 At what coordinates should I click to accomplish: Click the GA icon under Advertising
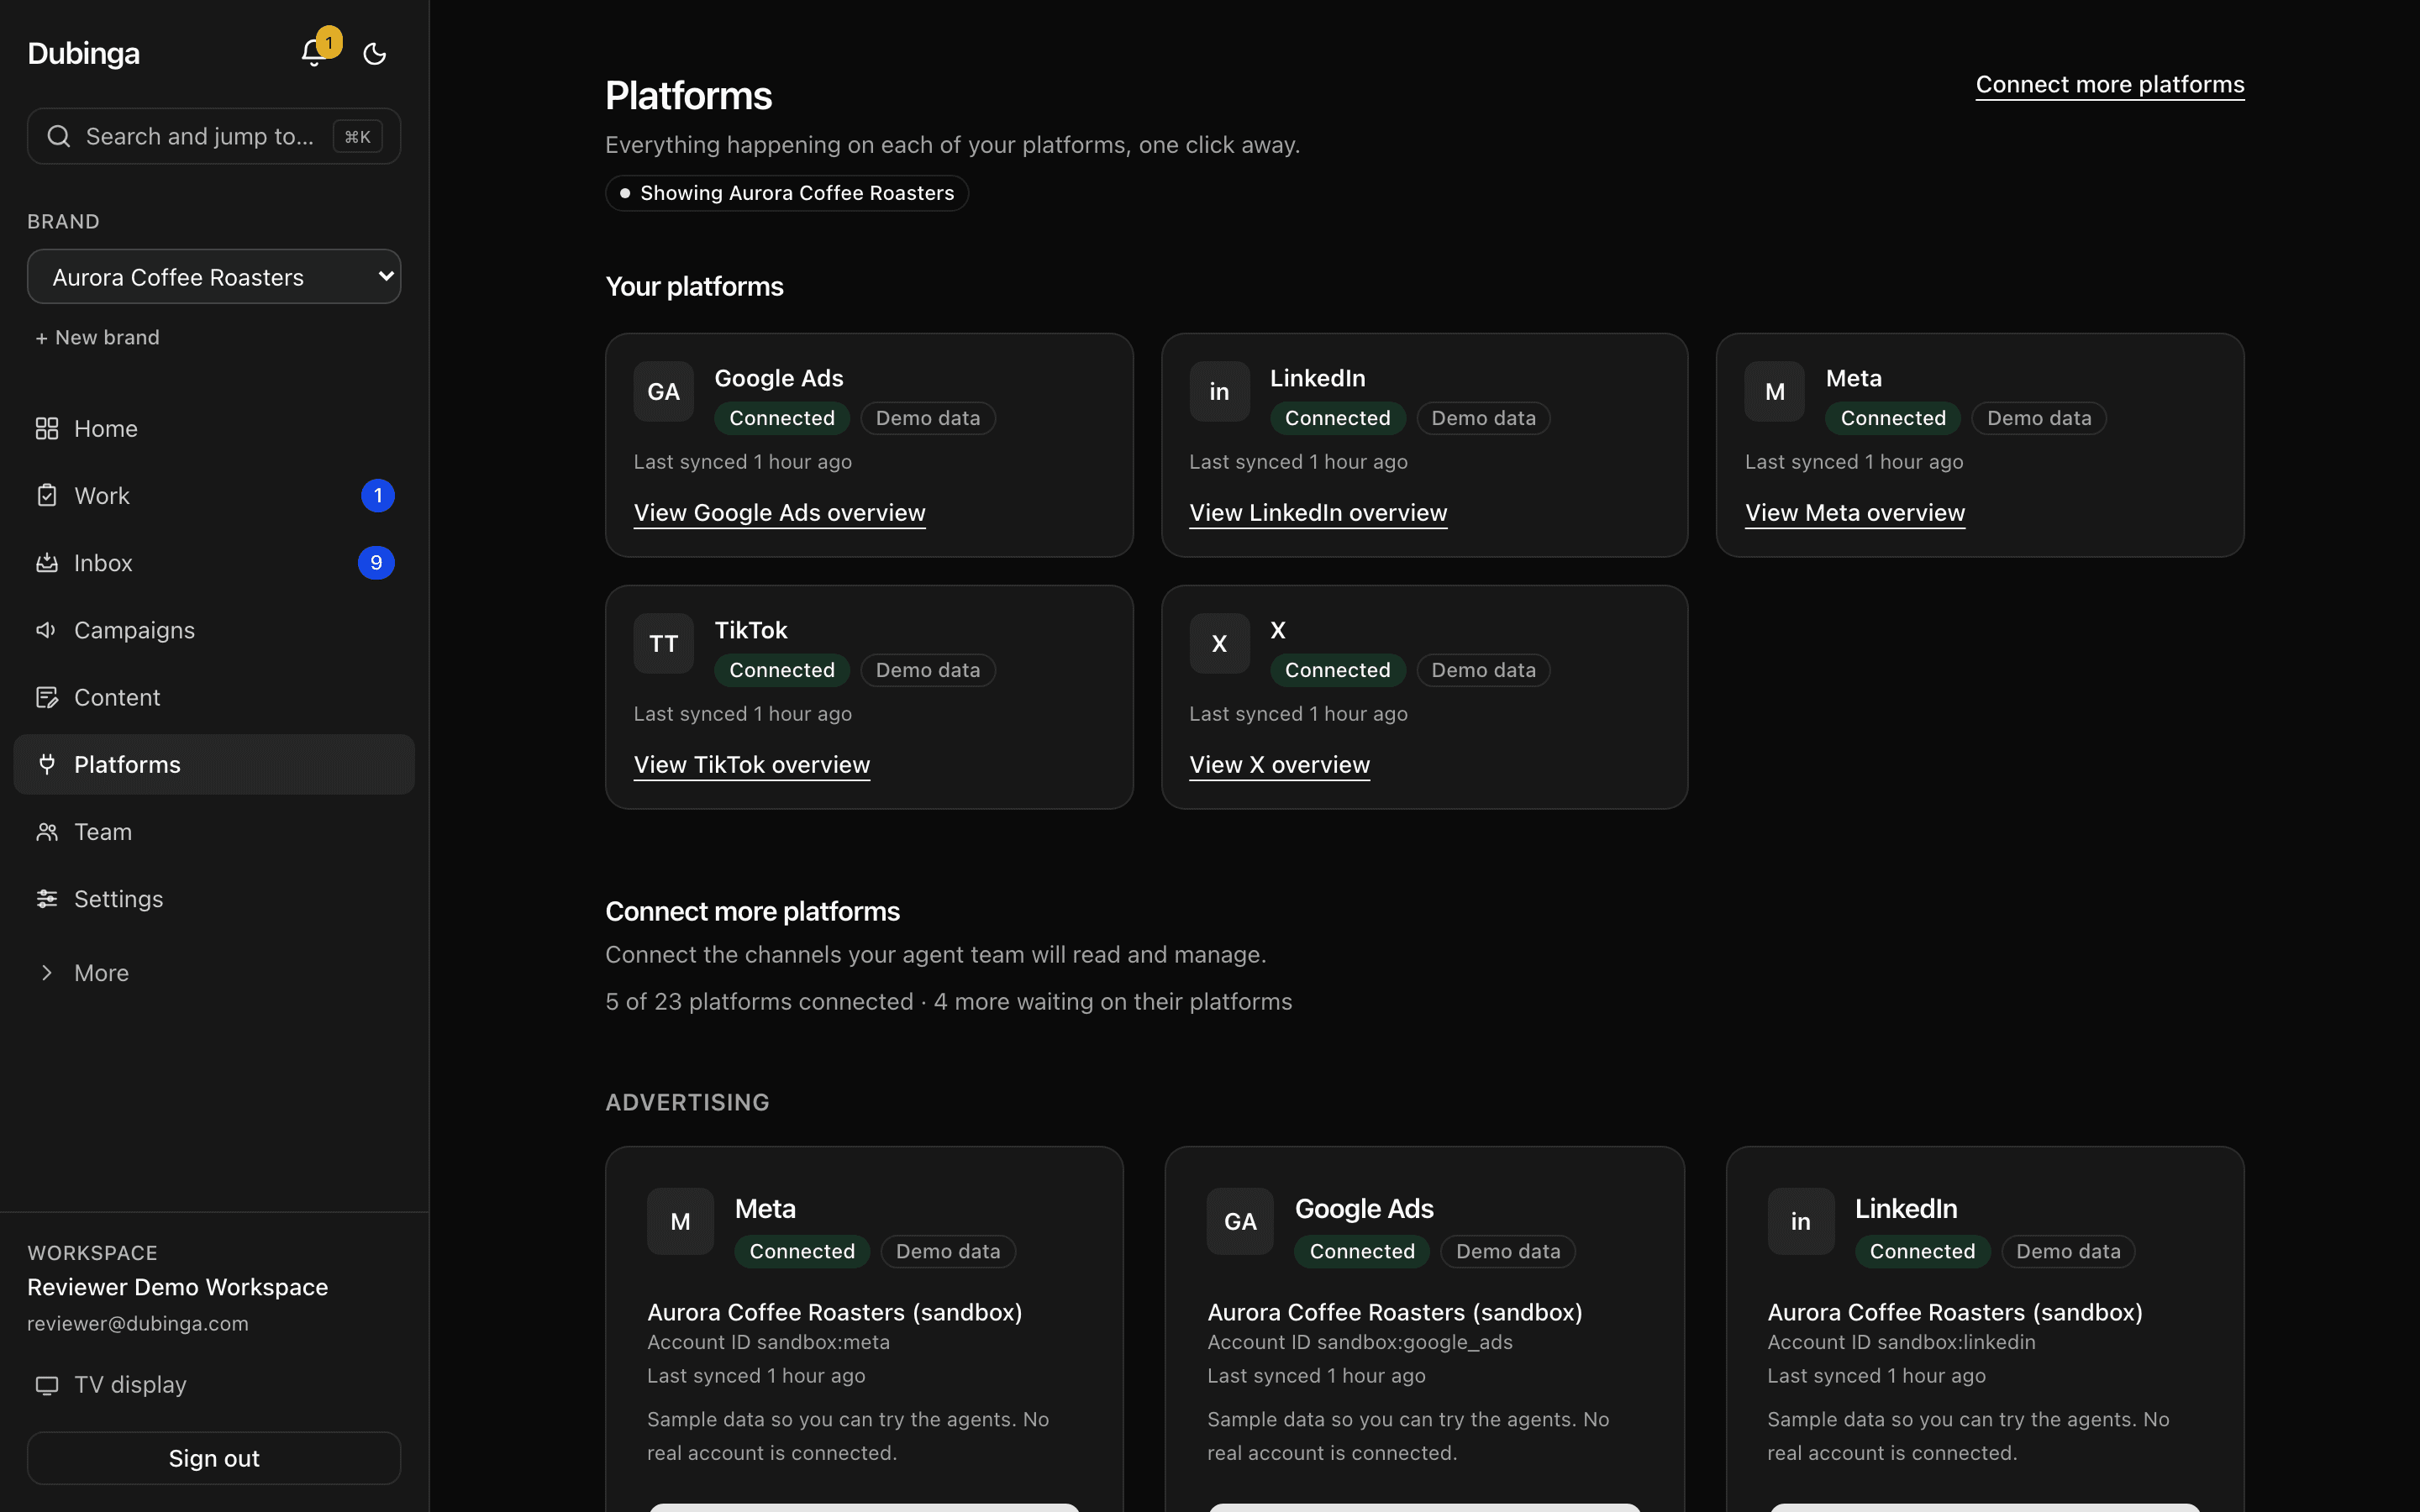click(x=1240, y=1221)
